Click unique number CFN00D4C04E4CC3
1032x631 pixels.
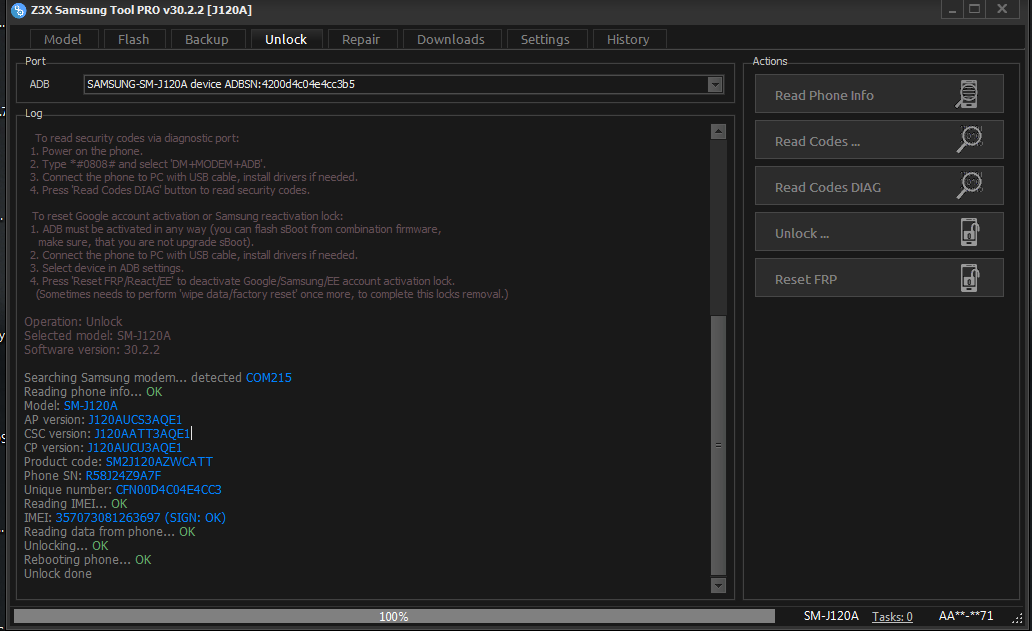pyautogui.click(x=168, y=490)
